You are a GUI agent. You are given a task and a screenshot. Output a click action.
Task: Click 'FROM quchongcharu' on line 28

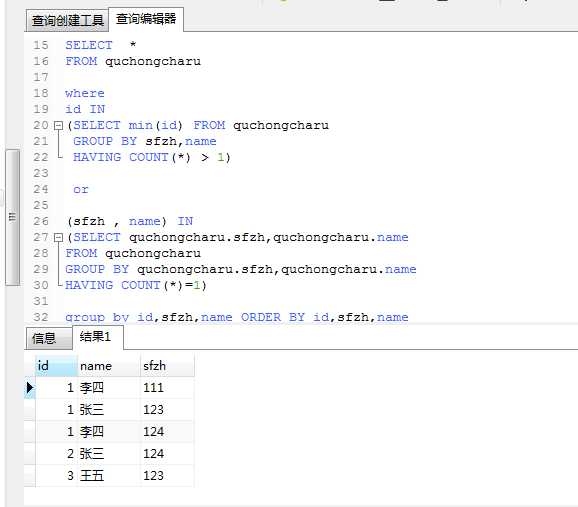point(133,254)
